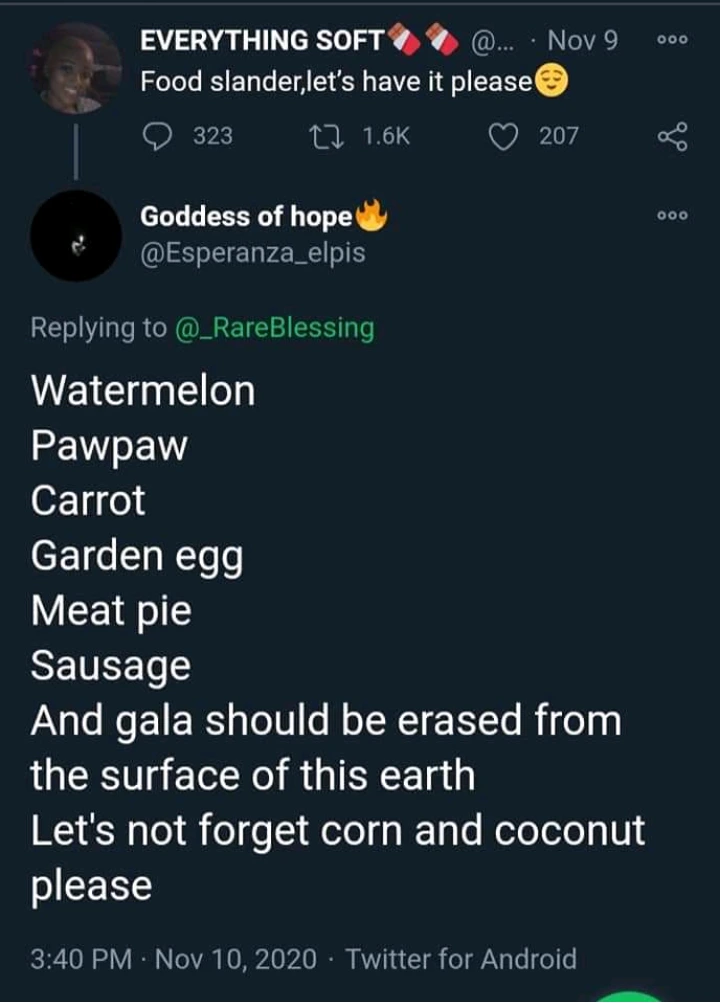Click the 1.6K retweet count
The width and height of the screenshot is (720, 1003).
click(x=386, y=135)
